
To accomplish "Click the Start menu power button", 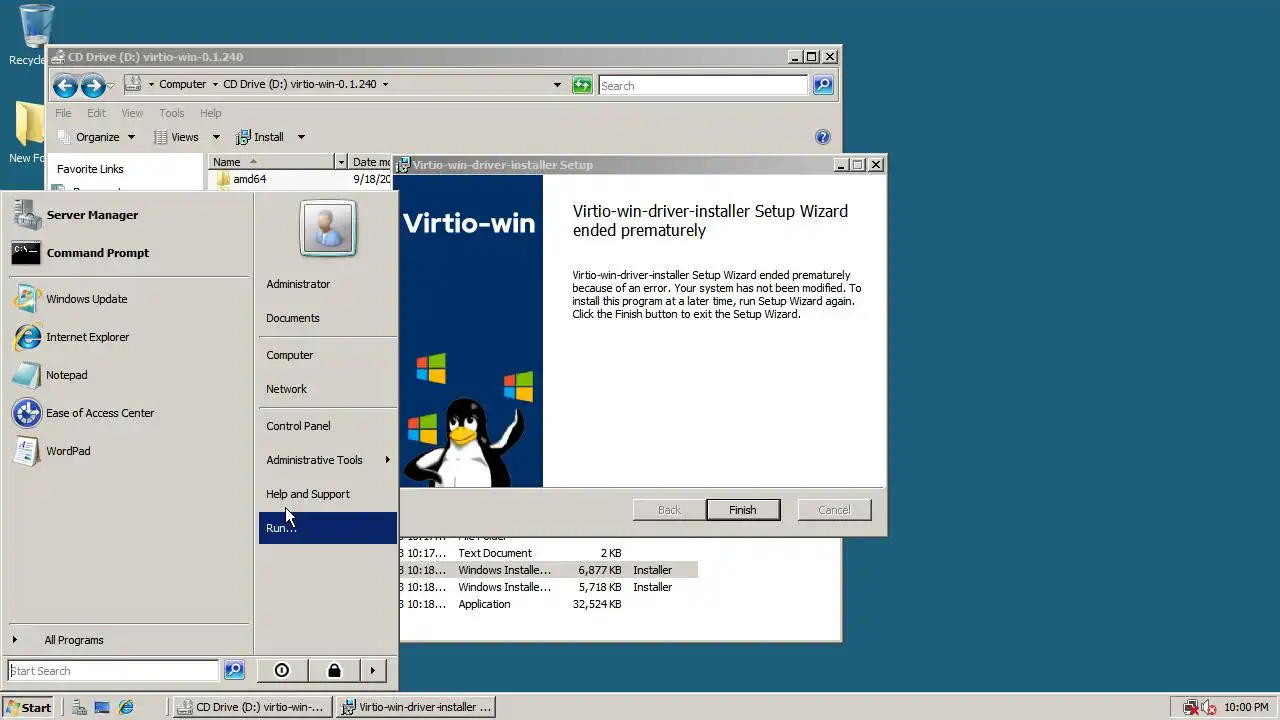I will click(282, 671).
